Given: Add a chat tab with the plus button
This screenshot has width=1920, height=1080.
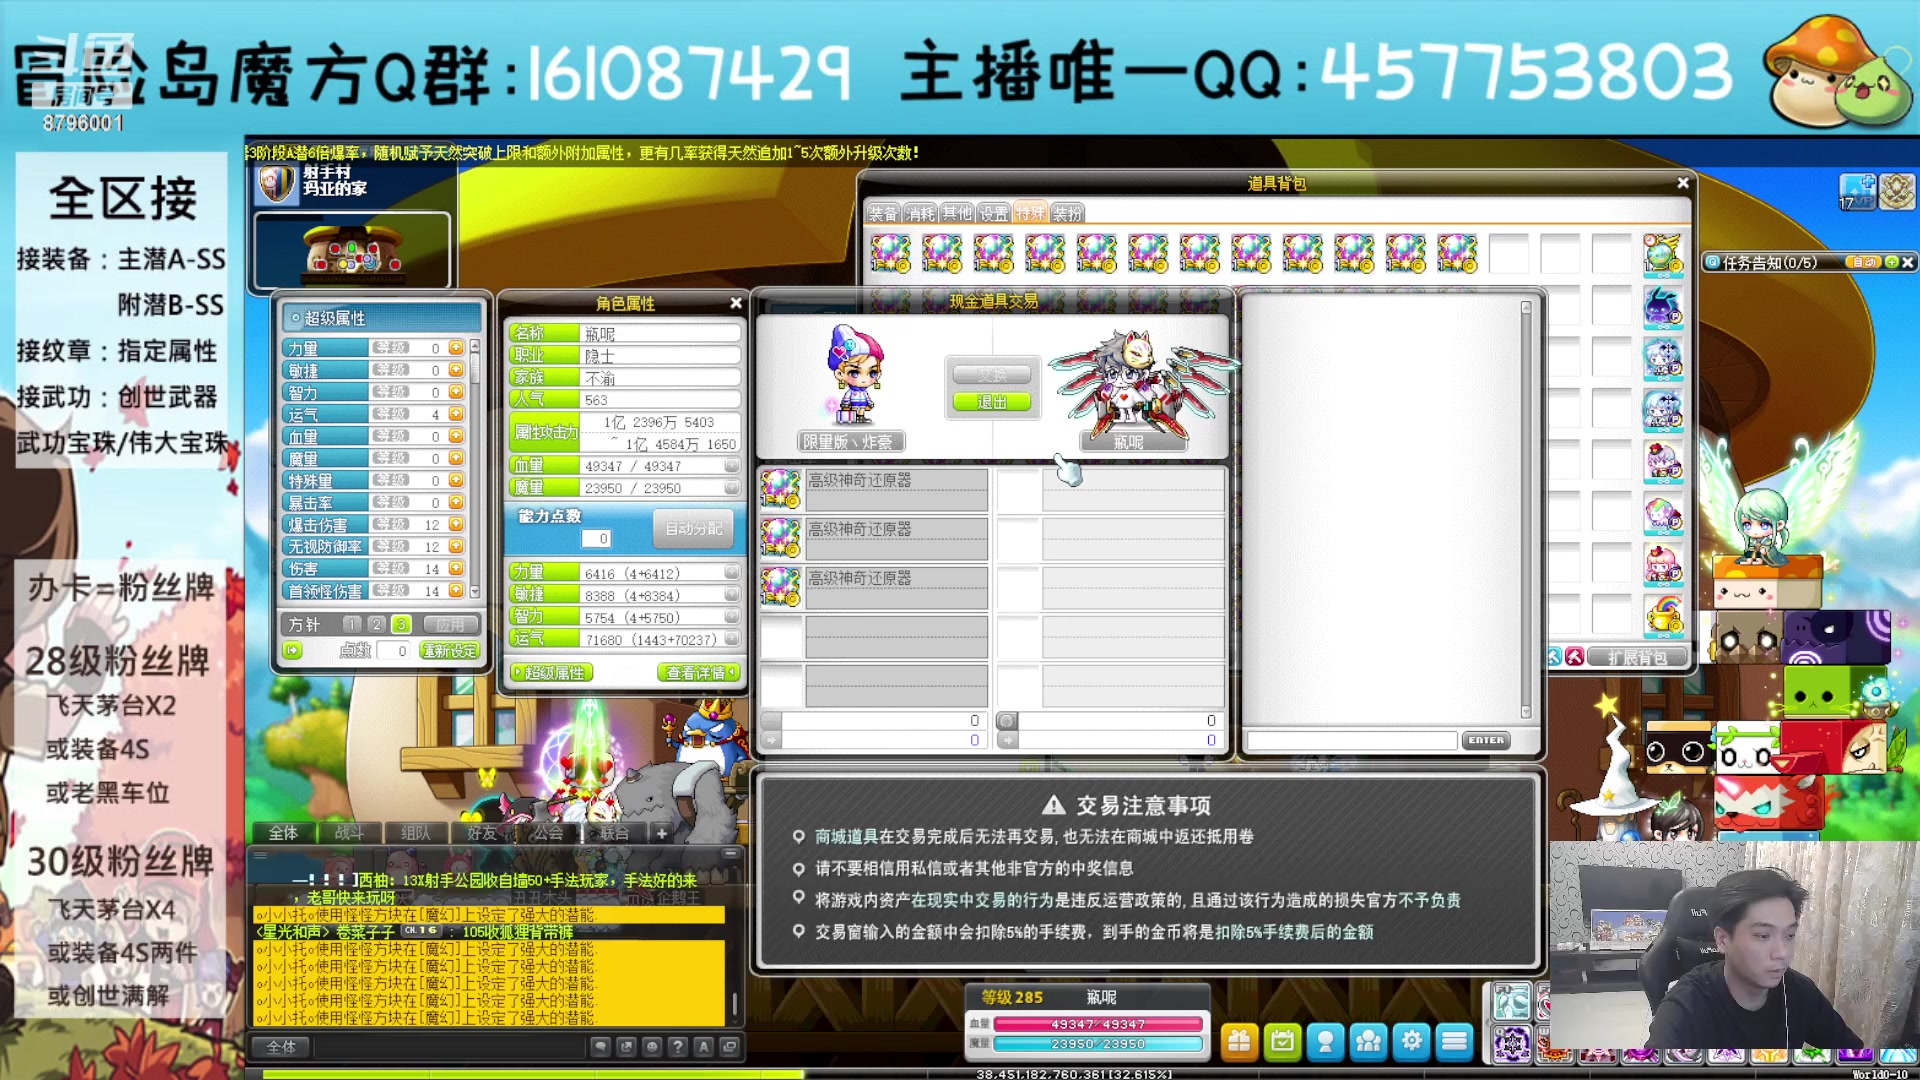Looking at the screenshot, I should click(x=661, y=832).
